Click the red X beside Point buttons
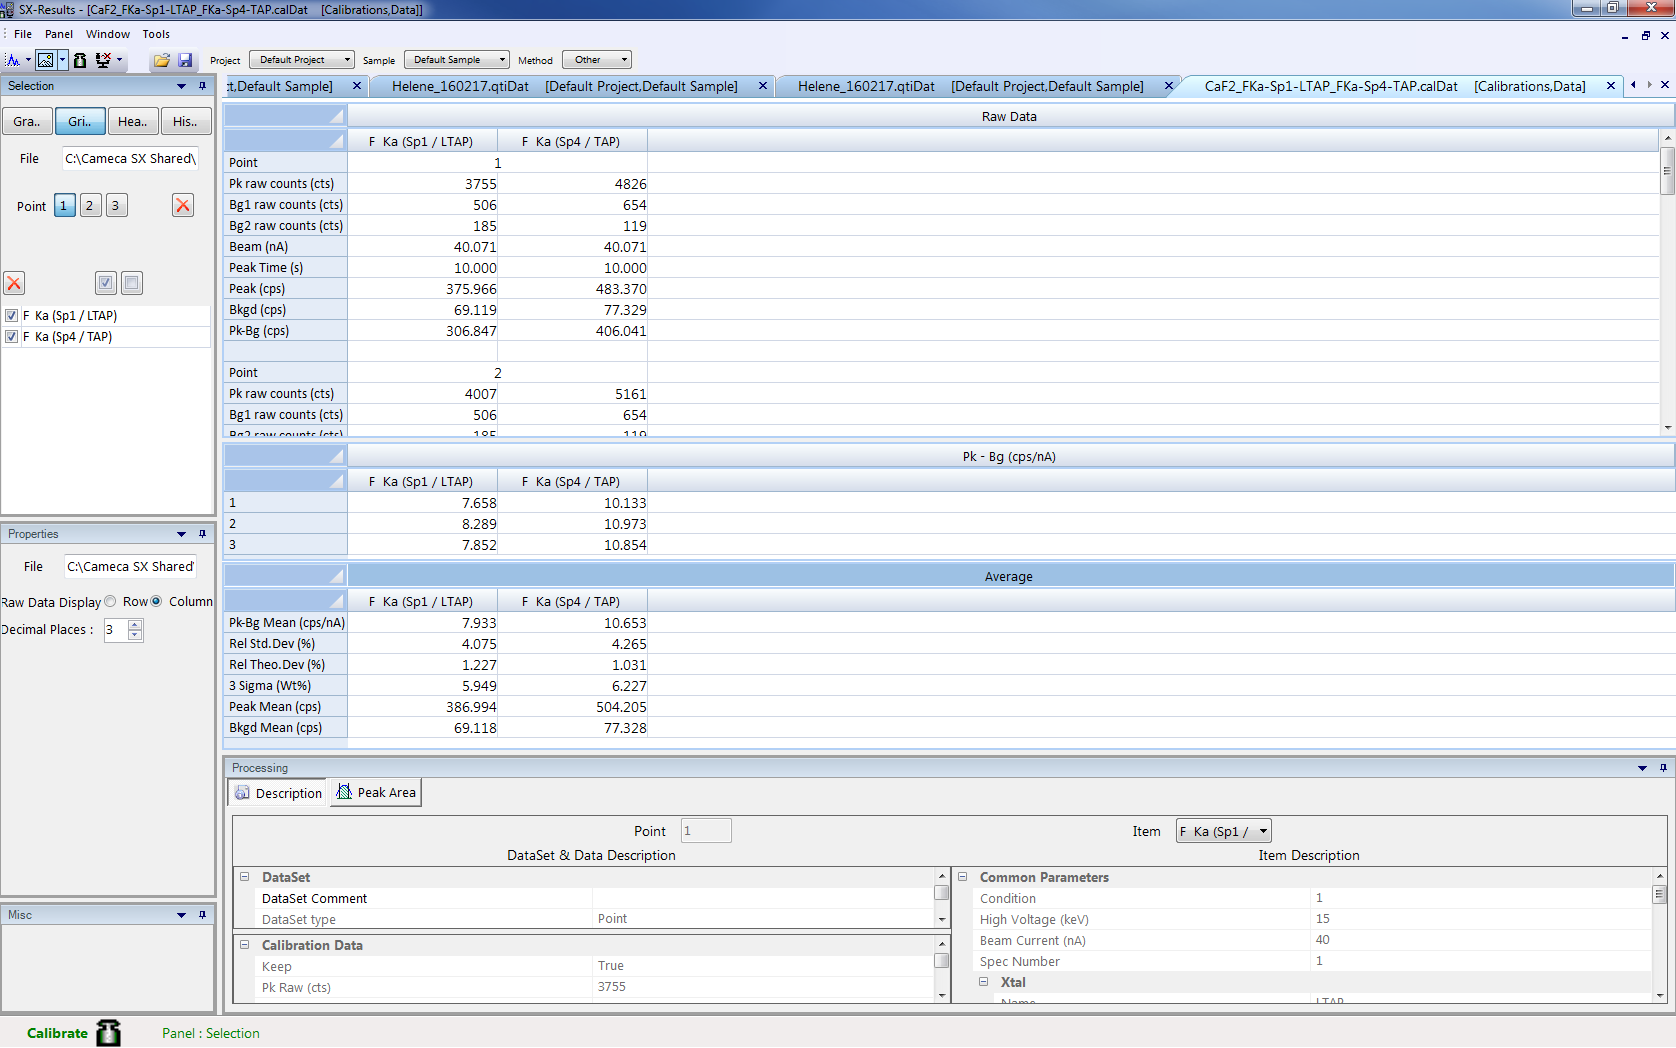1676x1048 pixels. click(183, 206)
